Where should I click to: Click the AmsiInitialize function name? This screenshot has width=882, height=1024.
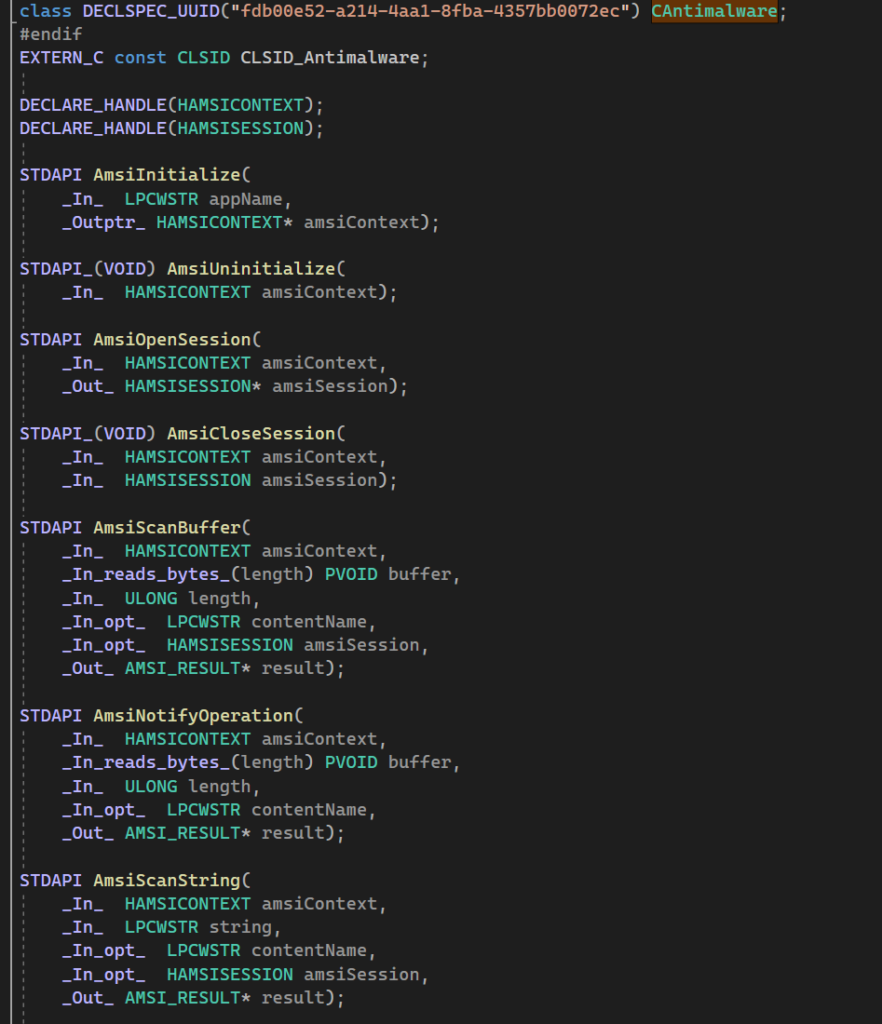167,175
